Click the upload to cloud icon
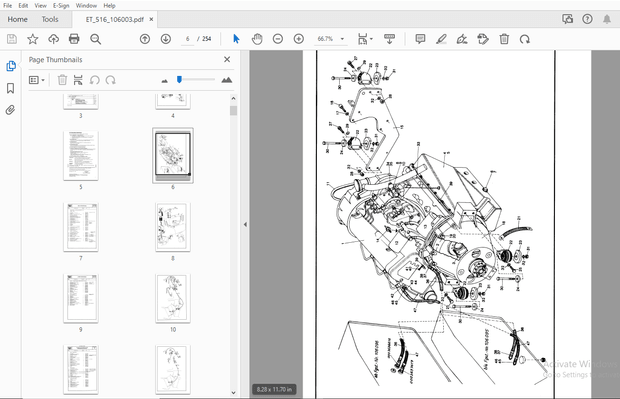 click(53, 39)
